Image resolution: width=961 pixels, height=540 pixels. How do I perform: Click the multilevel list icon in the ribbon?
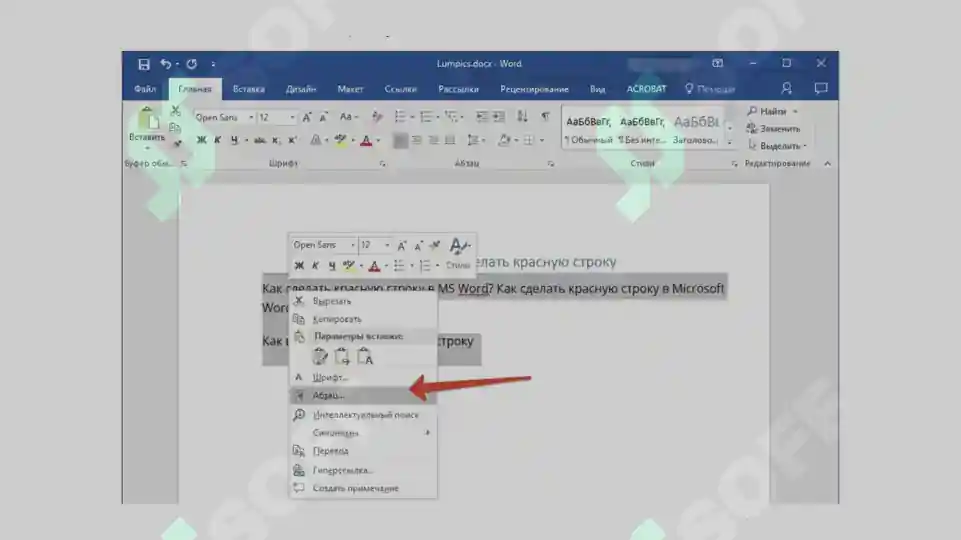click(x=451, y=116)
